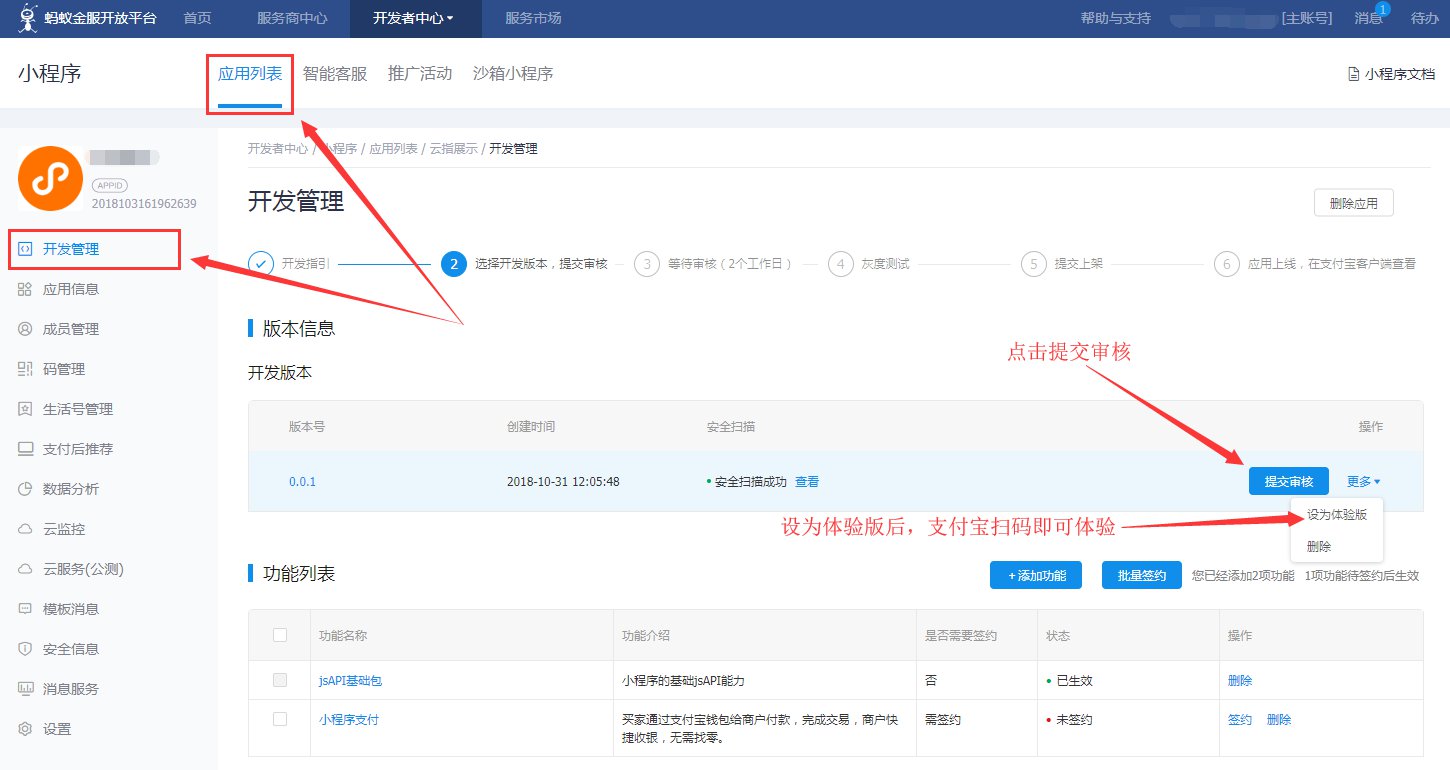The width and height of the screenshot is (1450, 770).
Task: Click the 设置 sidebar gear icon
Action: (x=26, y=729)
